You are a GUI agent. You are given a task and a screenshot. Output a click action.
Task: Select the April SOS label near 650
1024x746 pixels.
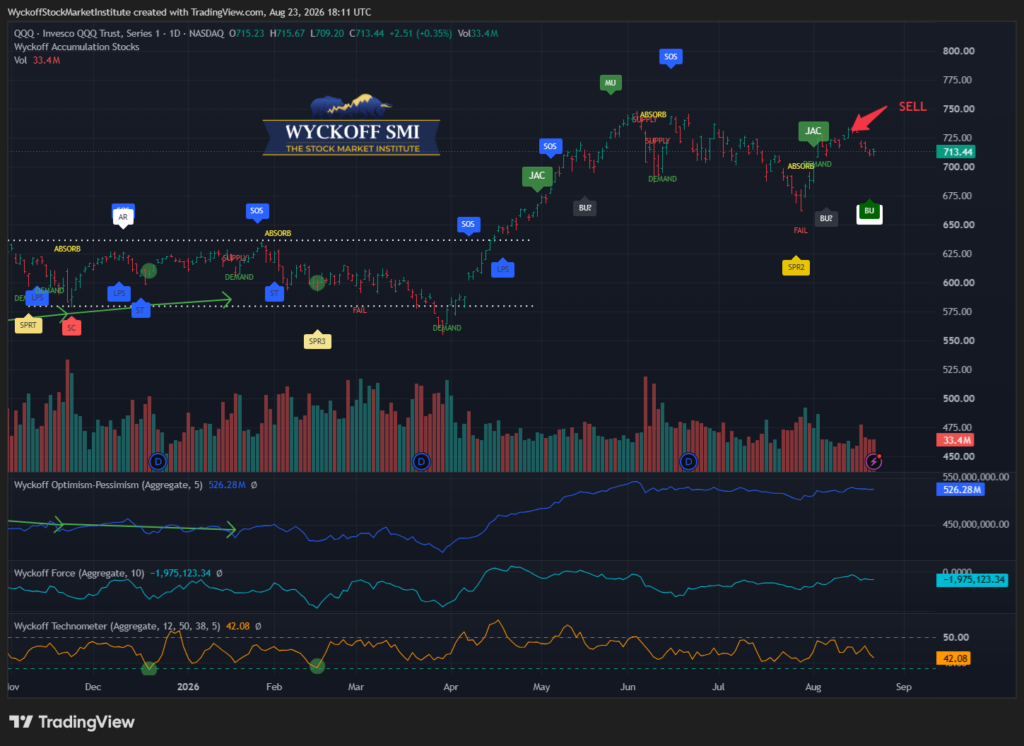pos(468,225)
